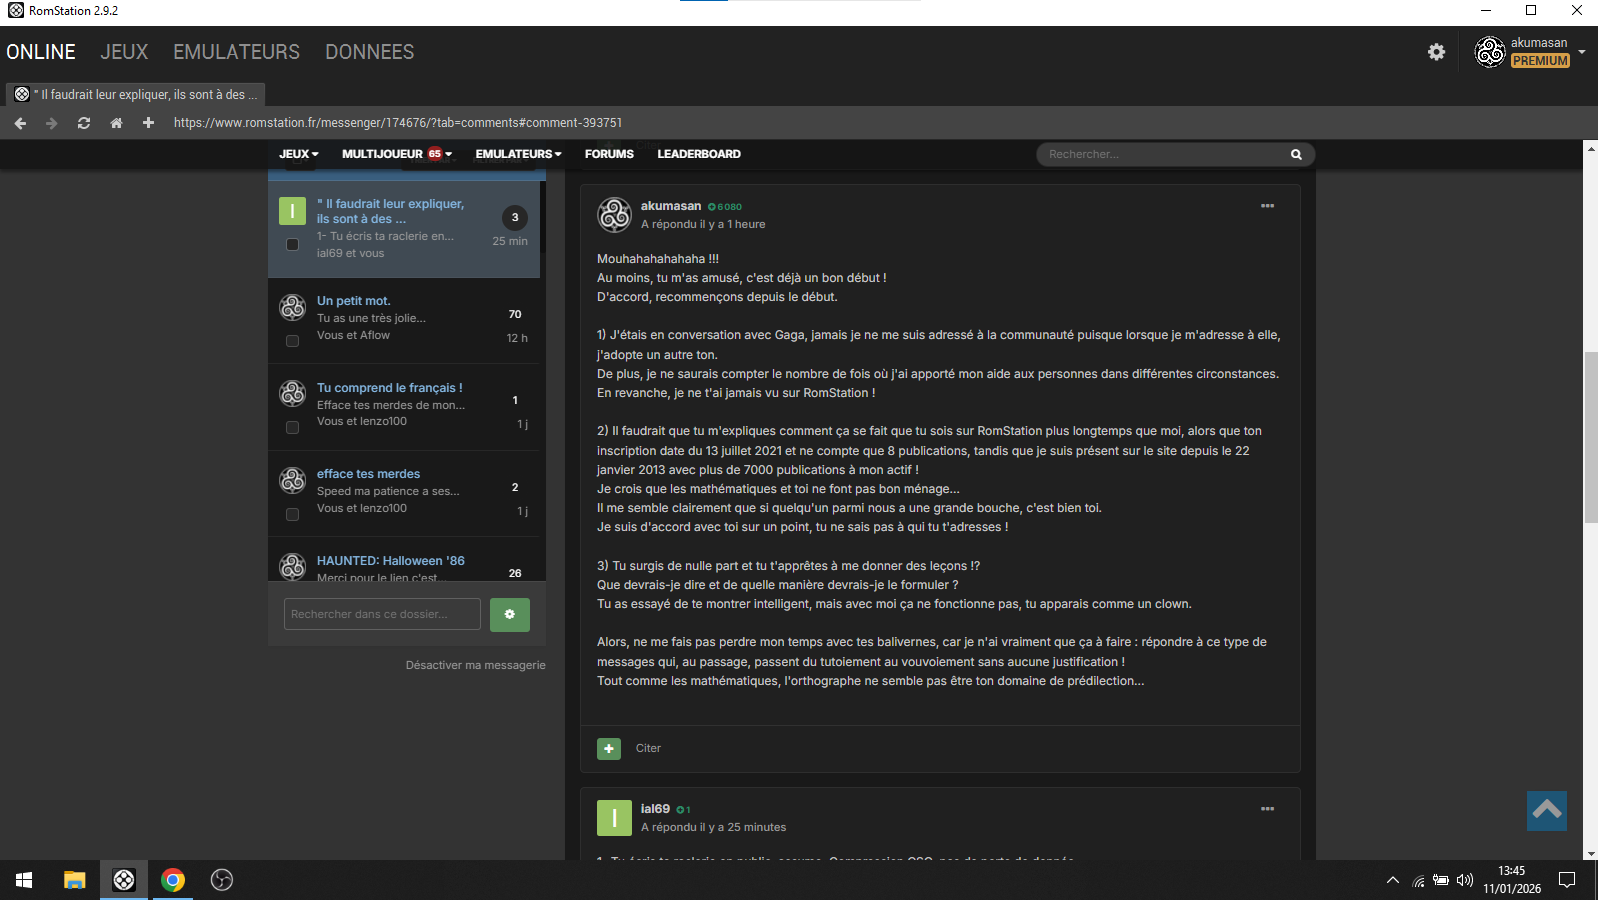Open 'efface tes merdes' conversation
The height and width of the screenshot is (900, 1598).
(x=368, y=474)
